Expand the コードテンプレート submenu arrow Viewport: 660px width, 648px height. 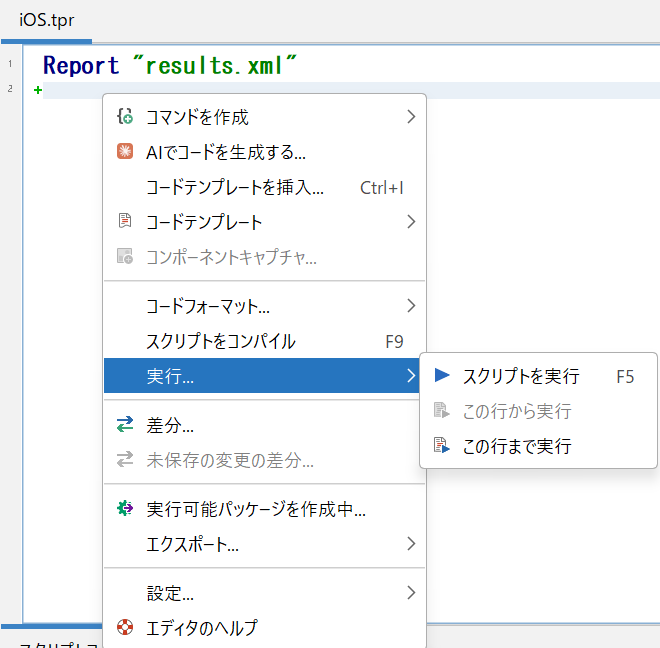pyautogui.click(x=411, y=221)
